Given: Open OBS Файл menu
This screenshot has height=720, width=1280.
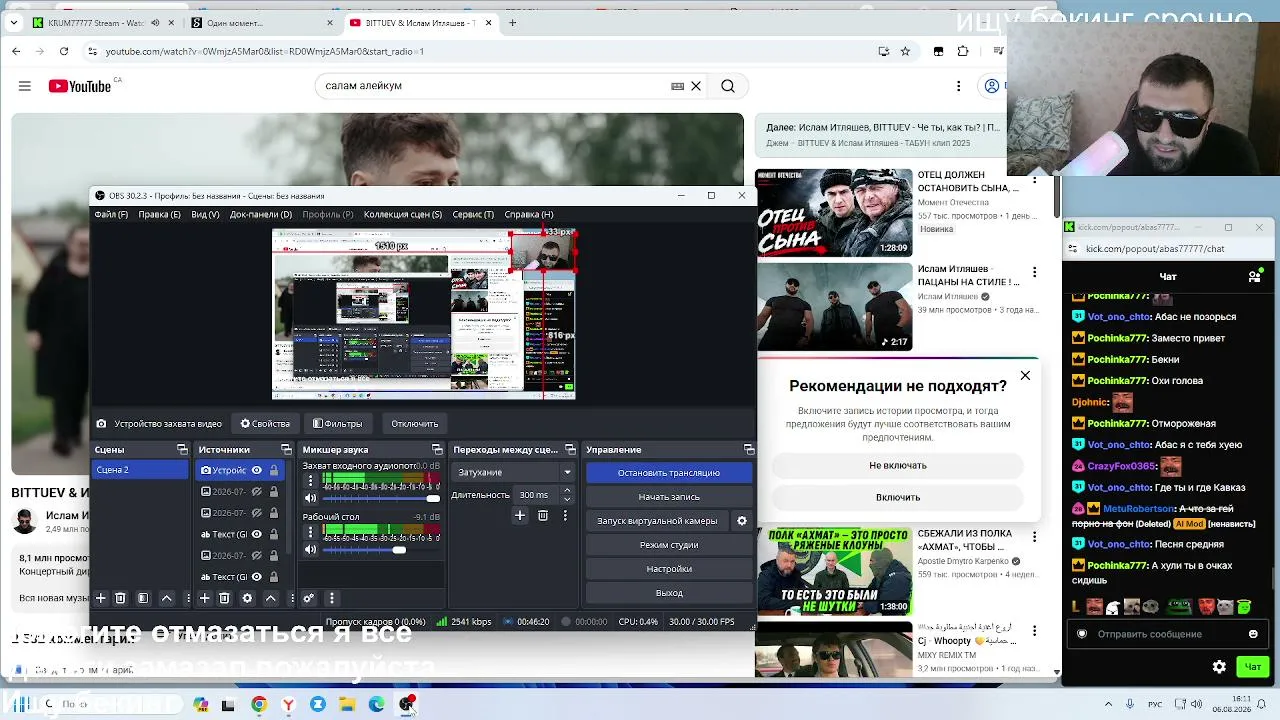Looking at the screenshot, I should (x=111, y=214).
